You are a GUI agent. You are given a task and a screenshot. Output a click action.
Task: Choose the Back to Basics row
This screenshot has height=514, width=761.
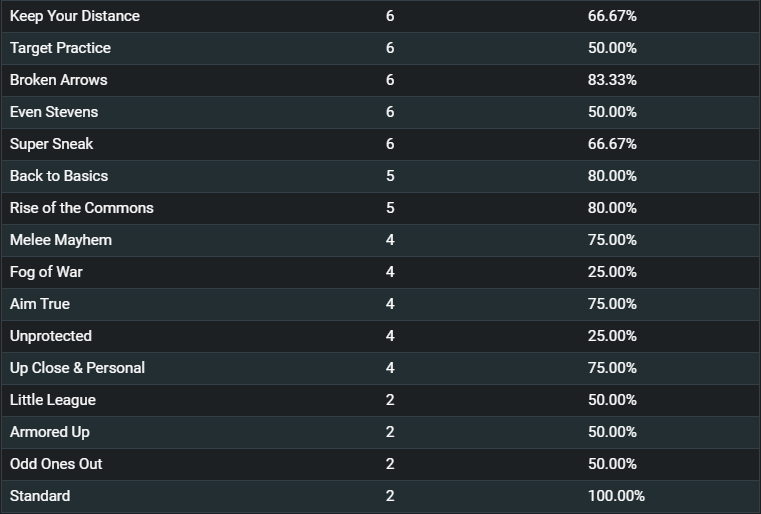coord(380,176)
